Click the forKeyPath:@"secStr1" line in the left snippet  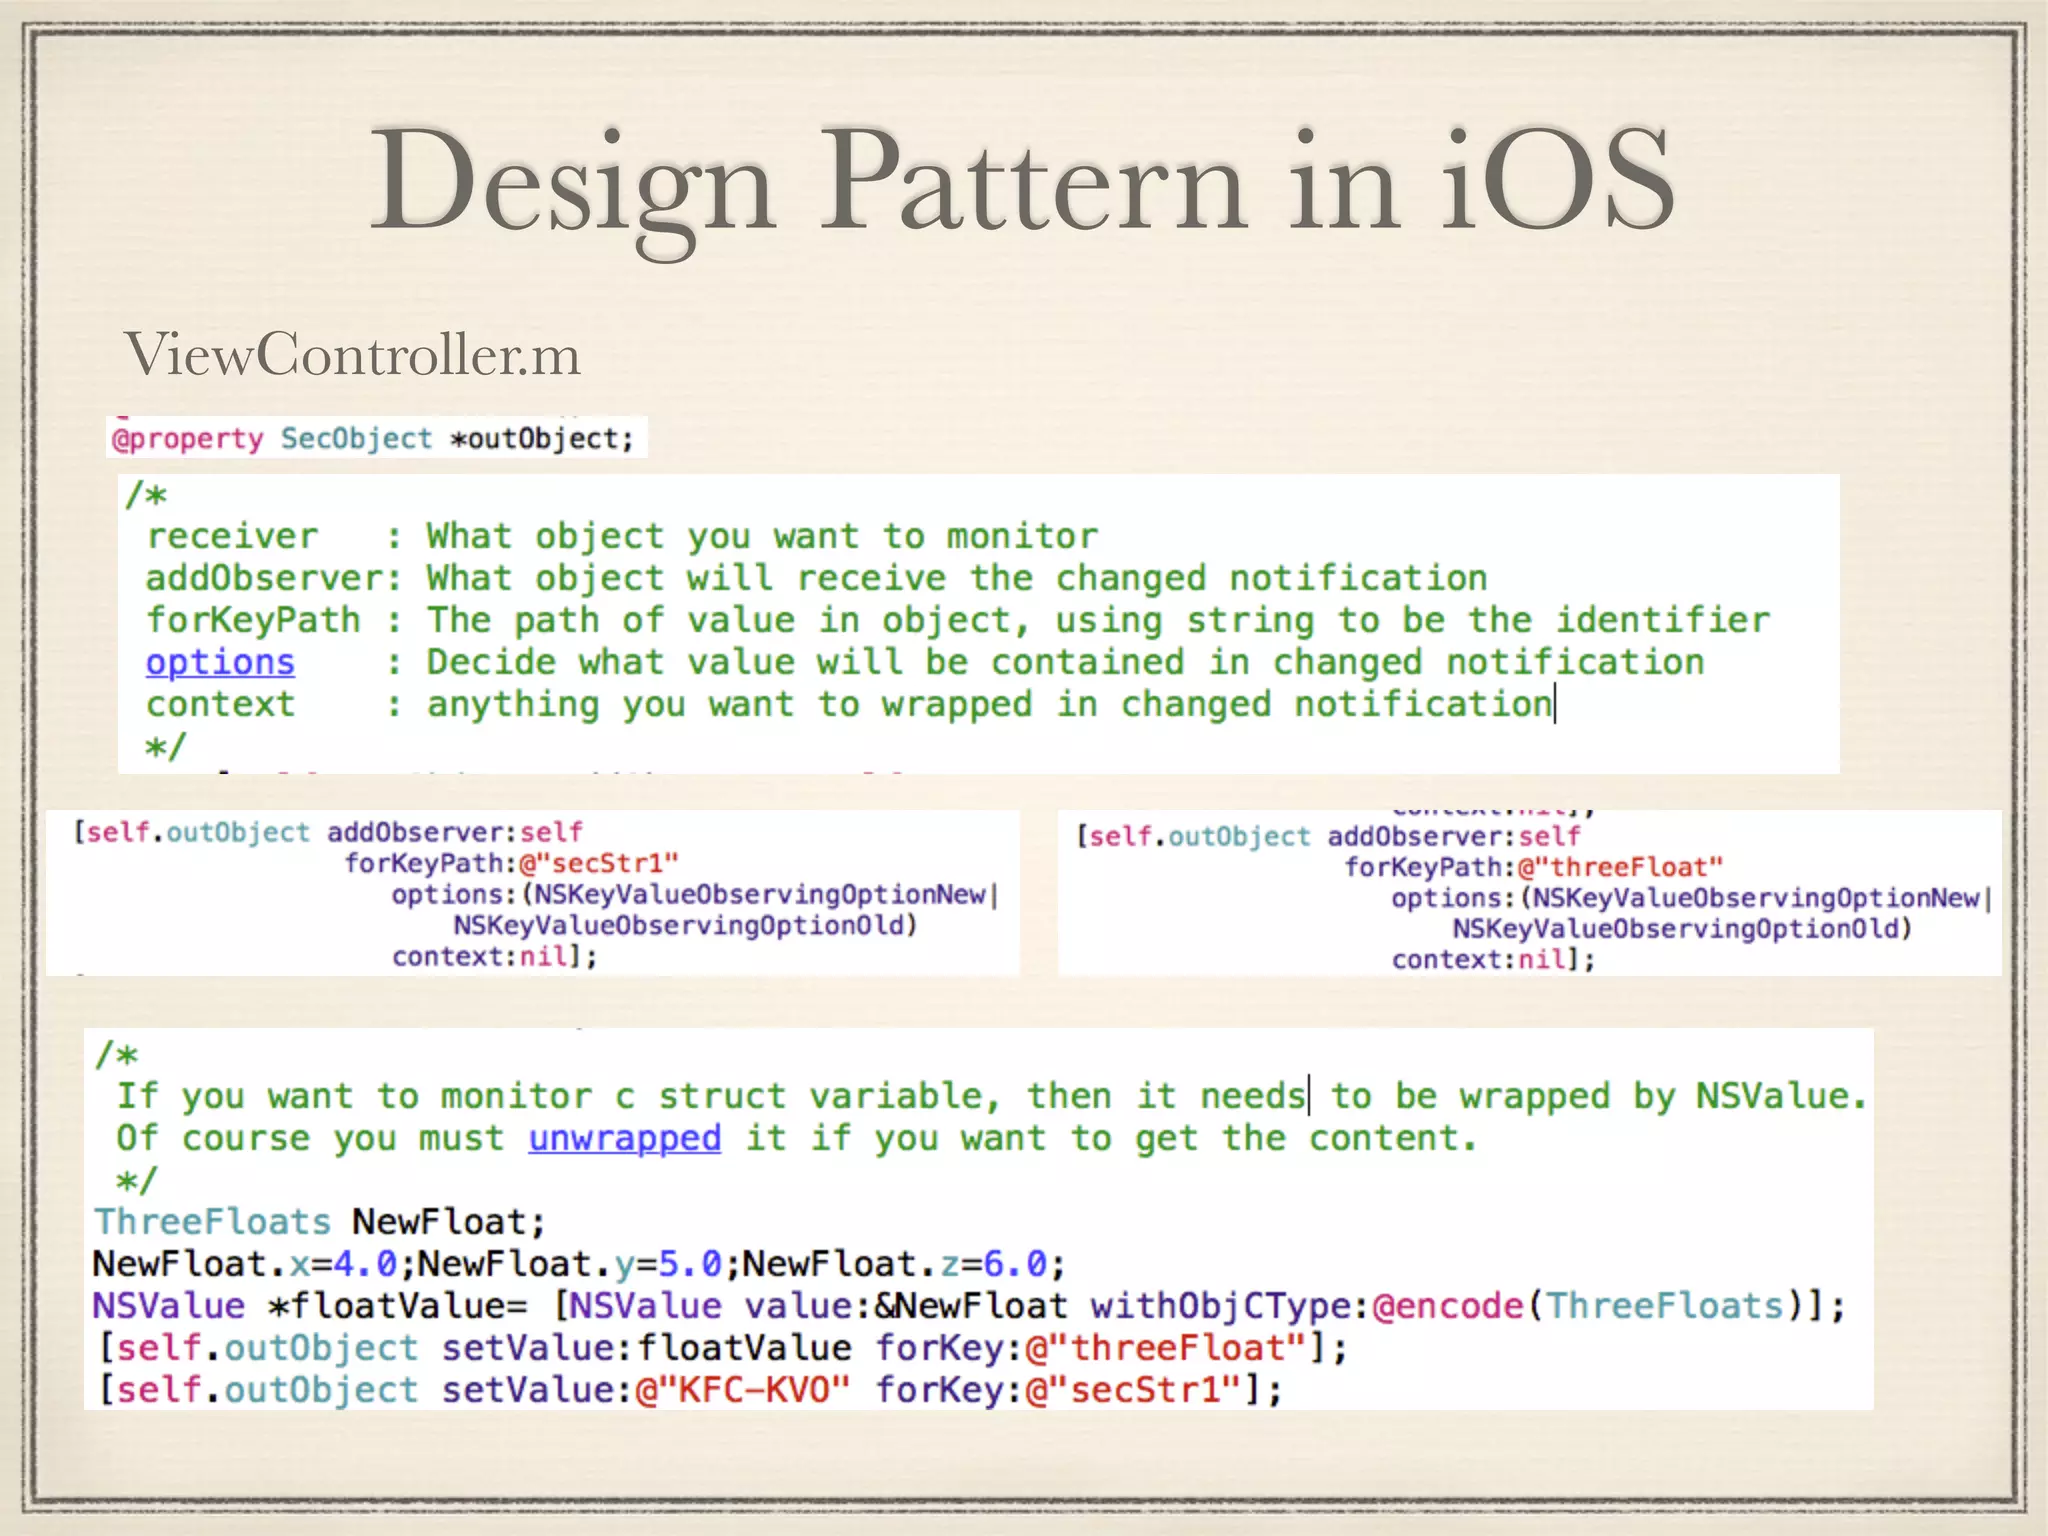click(x=511, y=863)
